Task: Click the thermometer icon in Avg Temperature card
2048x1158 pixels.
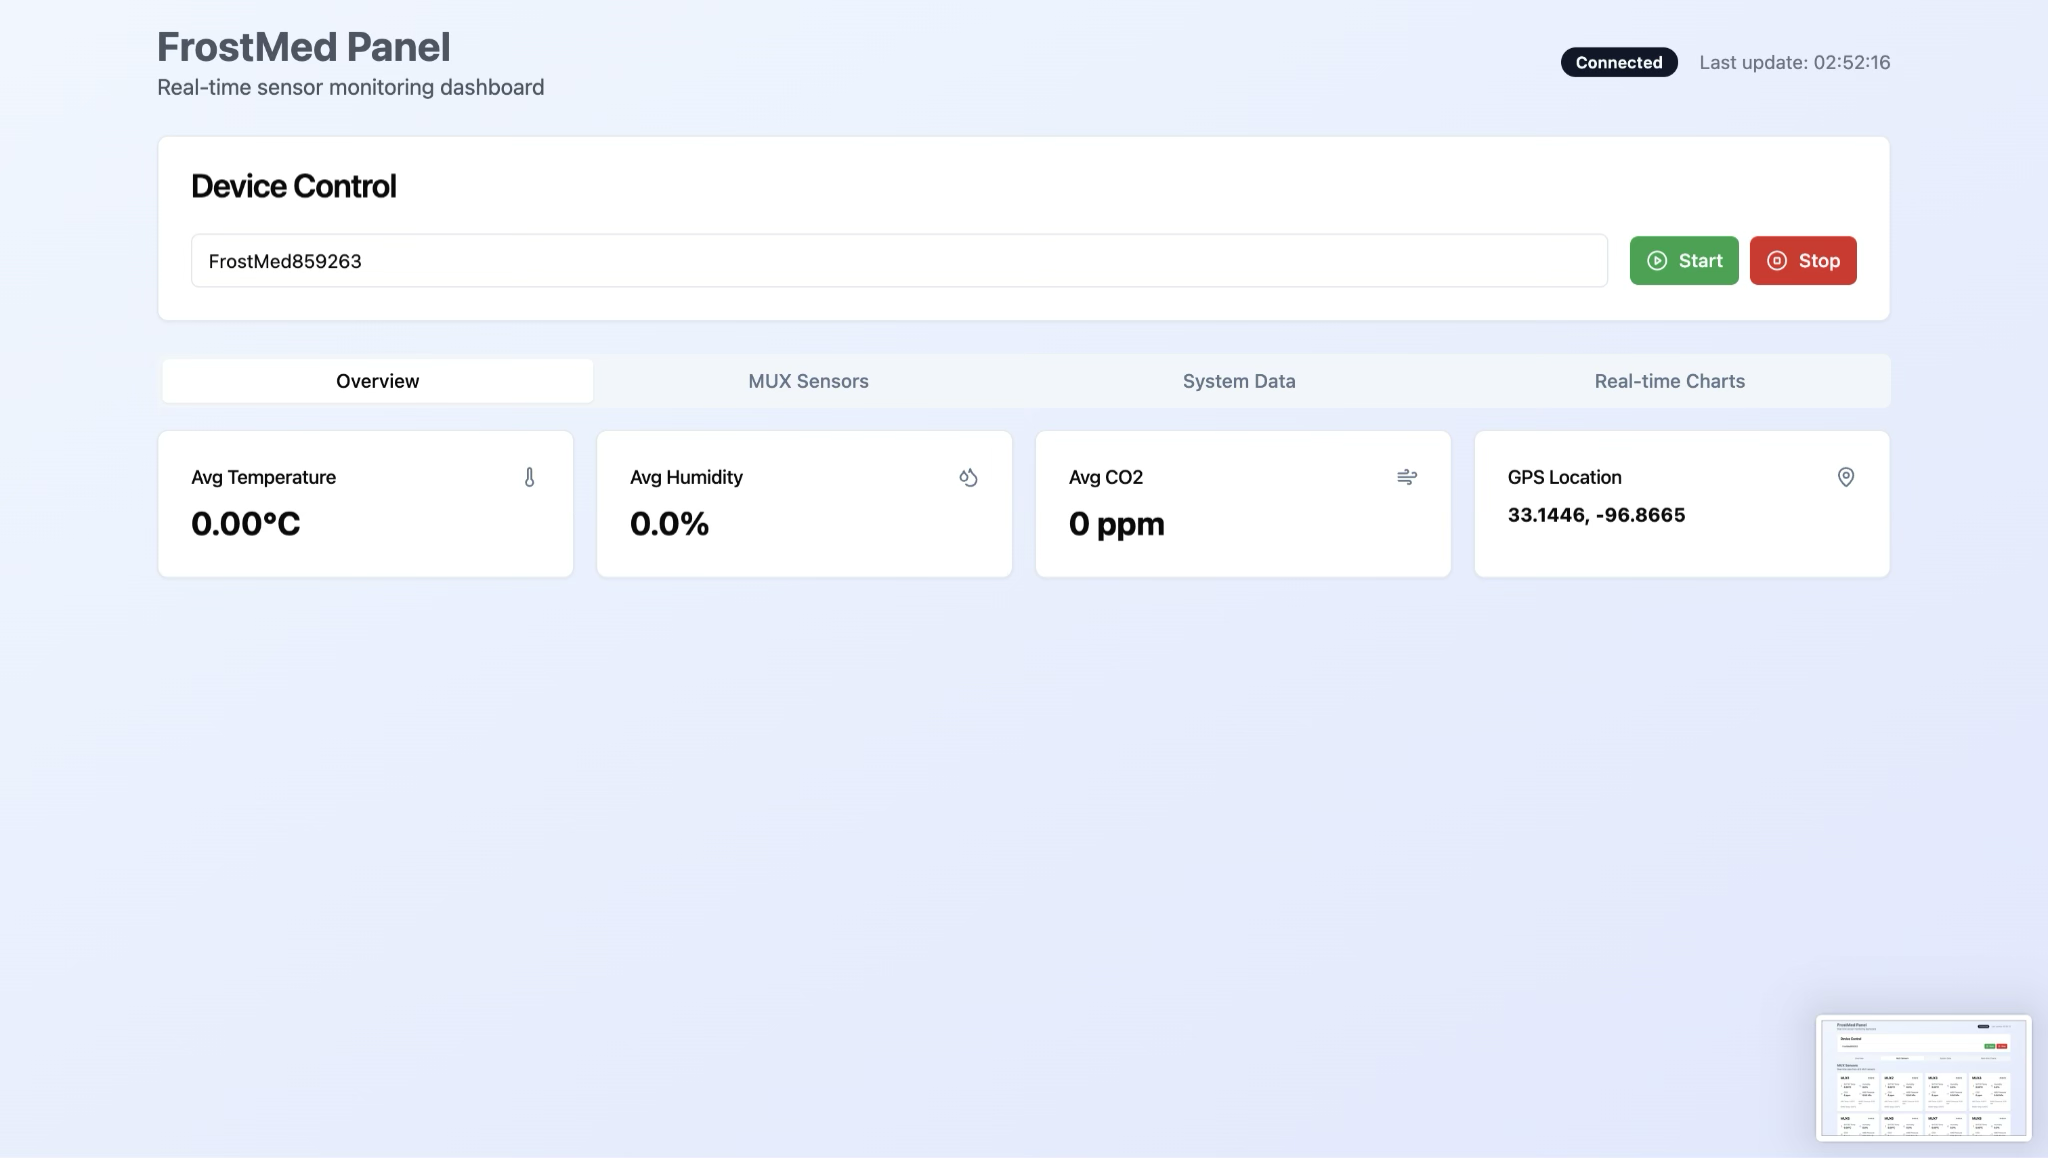Action: coord(529,478)
